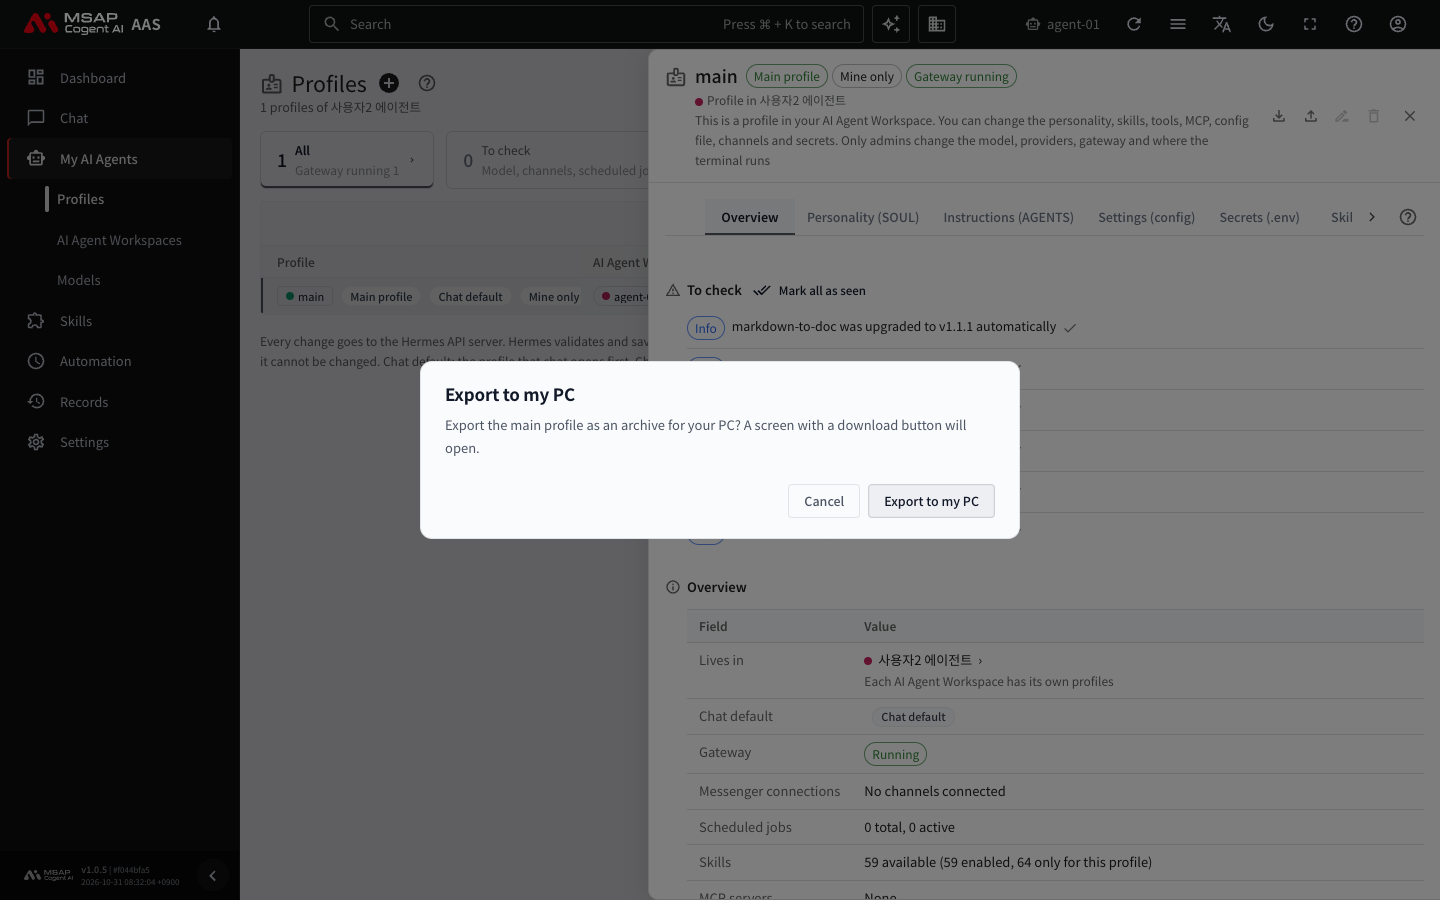Select the All profiles filter card
The image size is (1440, 900).
[347, 160]
